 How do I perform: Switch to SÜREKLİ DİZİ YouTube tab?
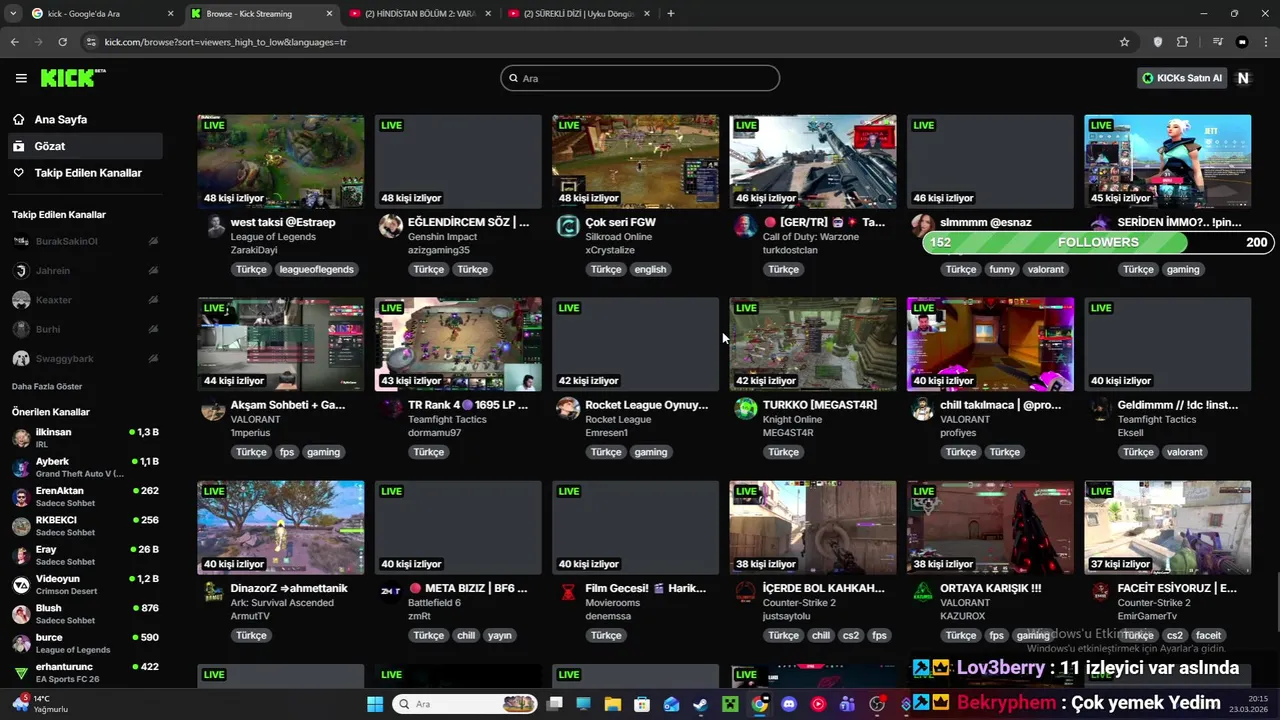580,14
